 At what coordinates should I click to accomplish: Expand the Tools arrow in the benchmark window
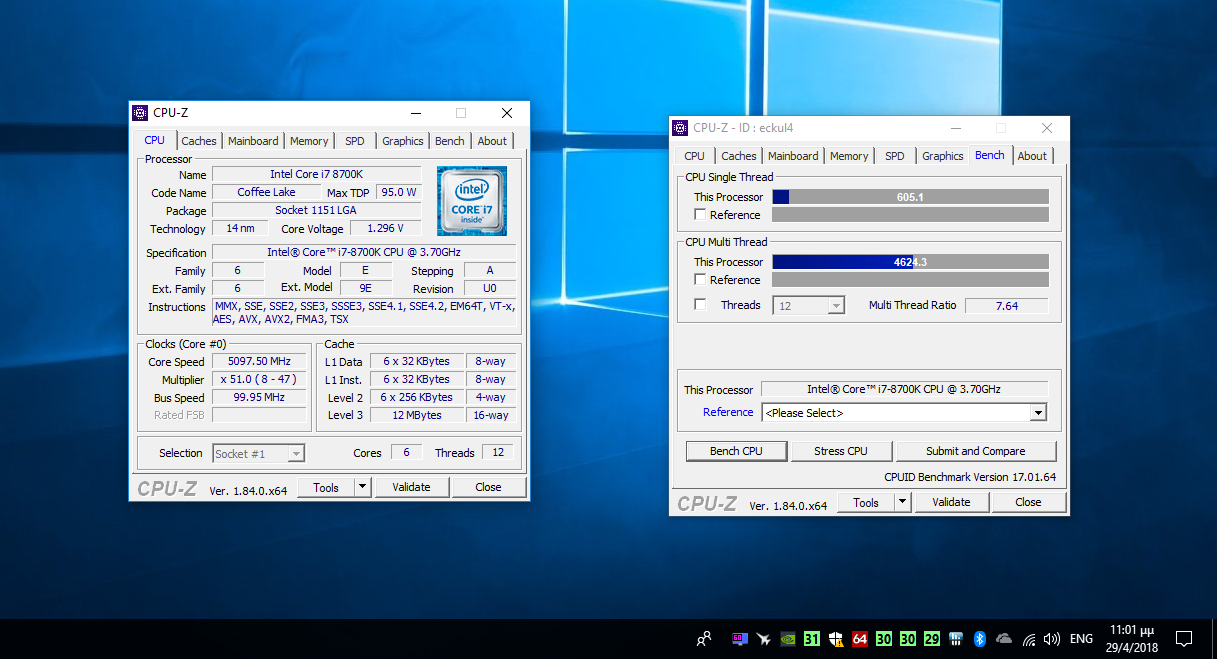pyautogui.click(x=902, y=502)
